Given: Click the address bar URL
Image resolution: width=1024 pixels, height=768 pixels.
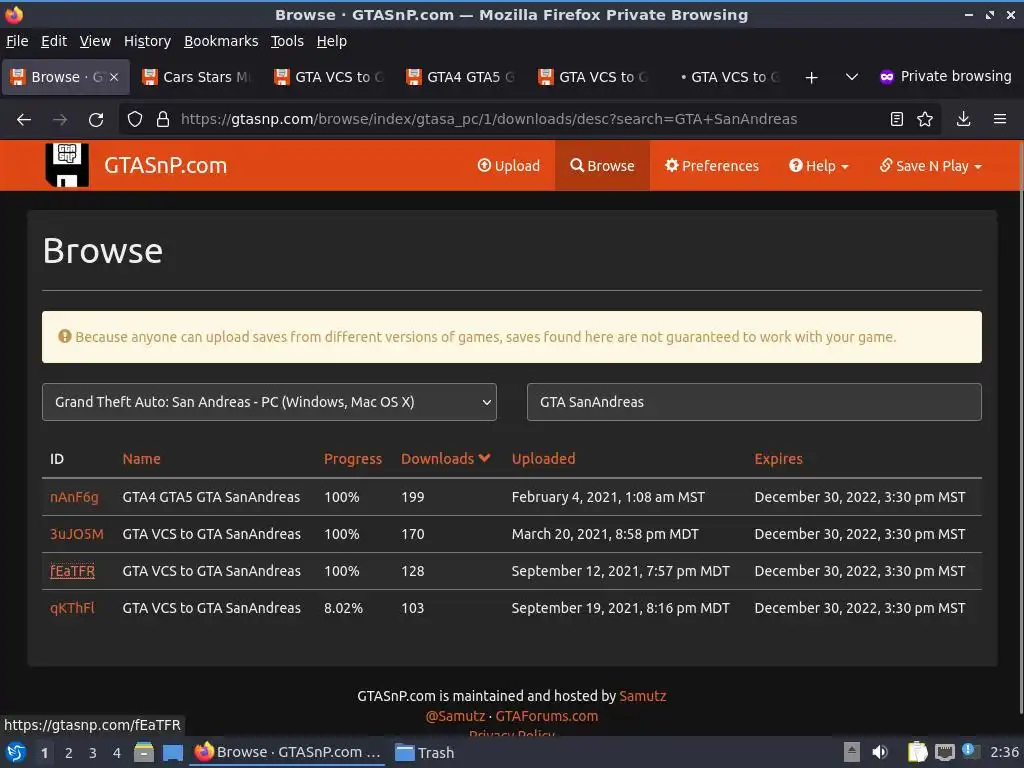Looking at the screenshot, I should 488,120.
